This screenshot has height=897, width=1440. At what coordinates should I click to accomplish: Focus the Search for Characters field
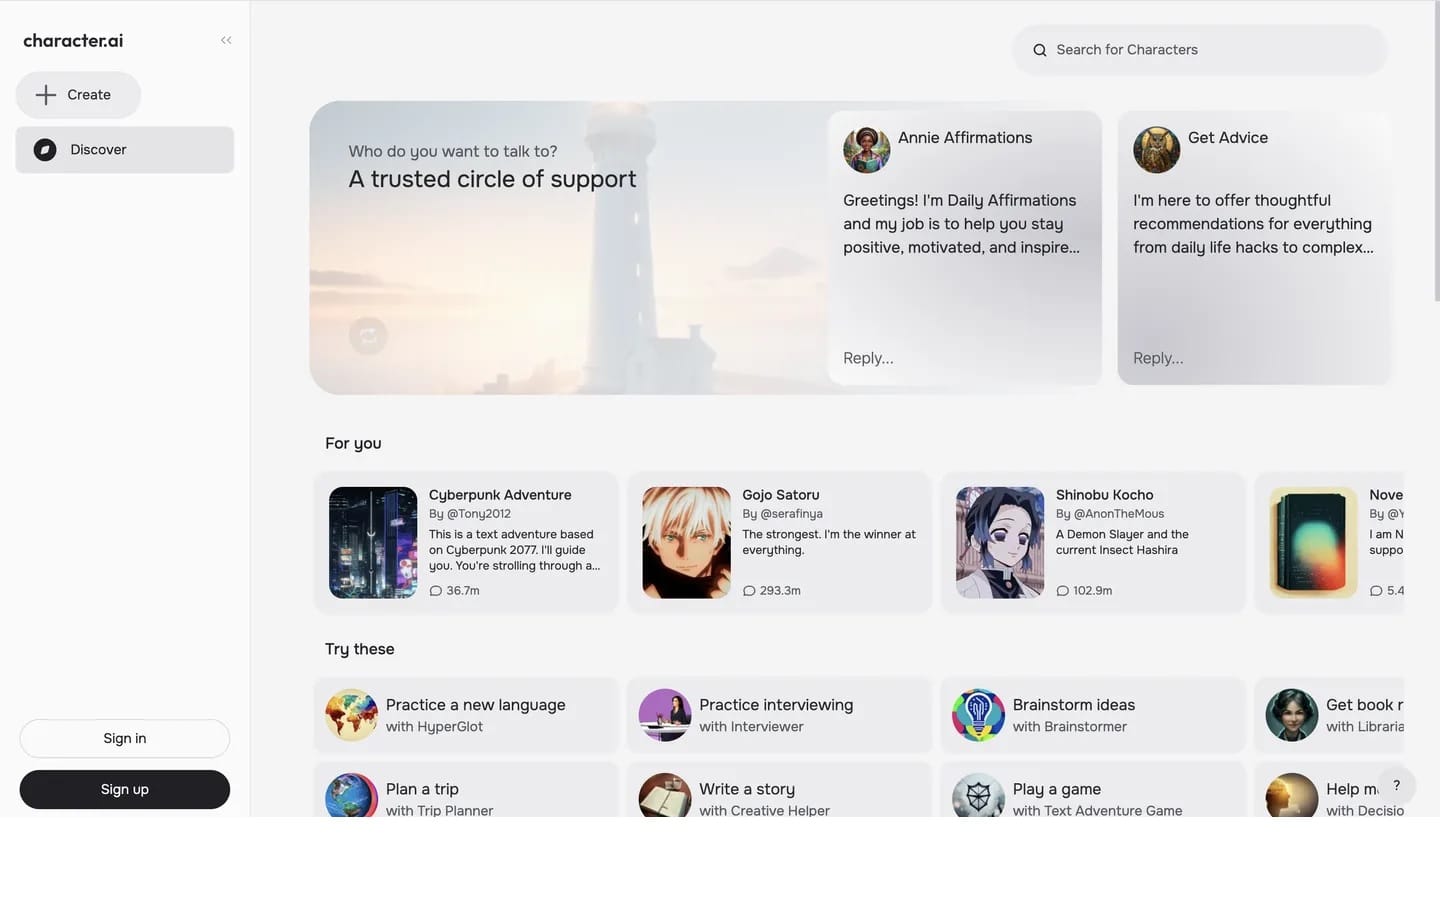click(x=1200, y=50)
